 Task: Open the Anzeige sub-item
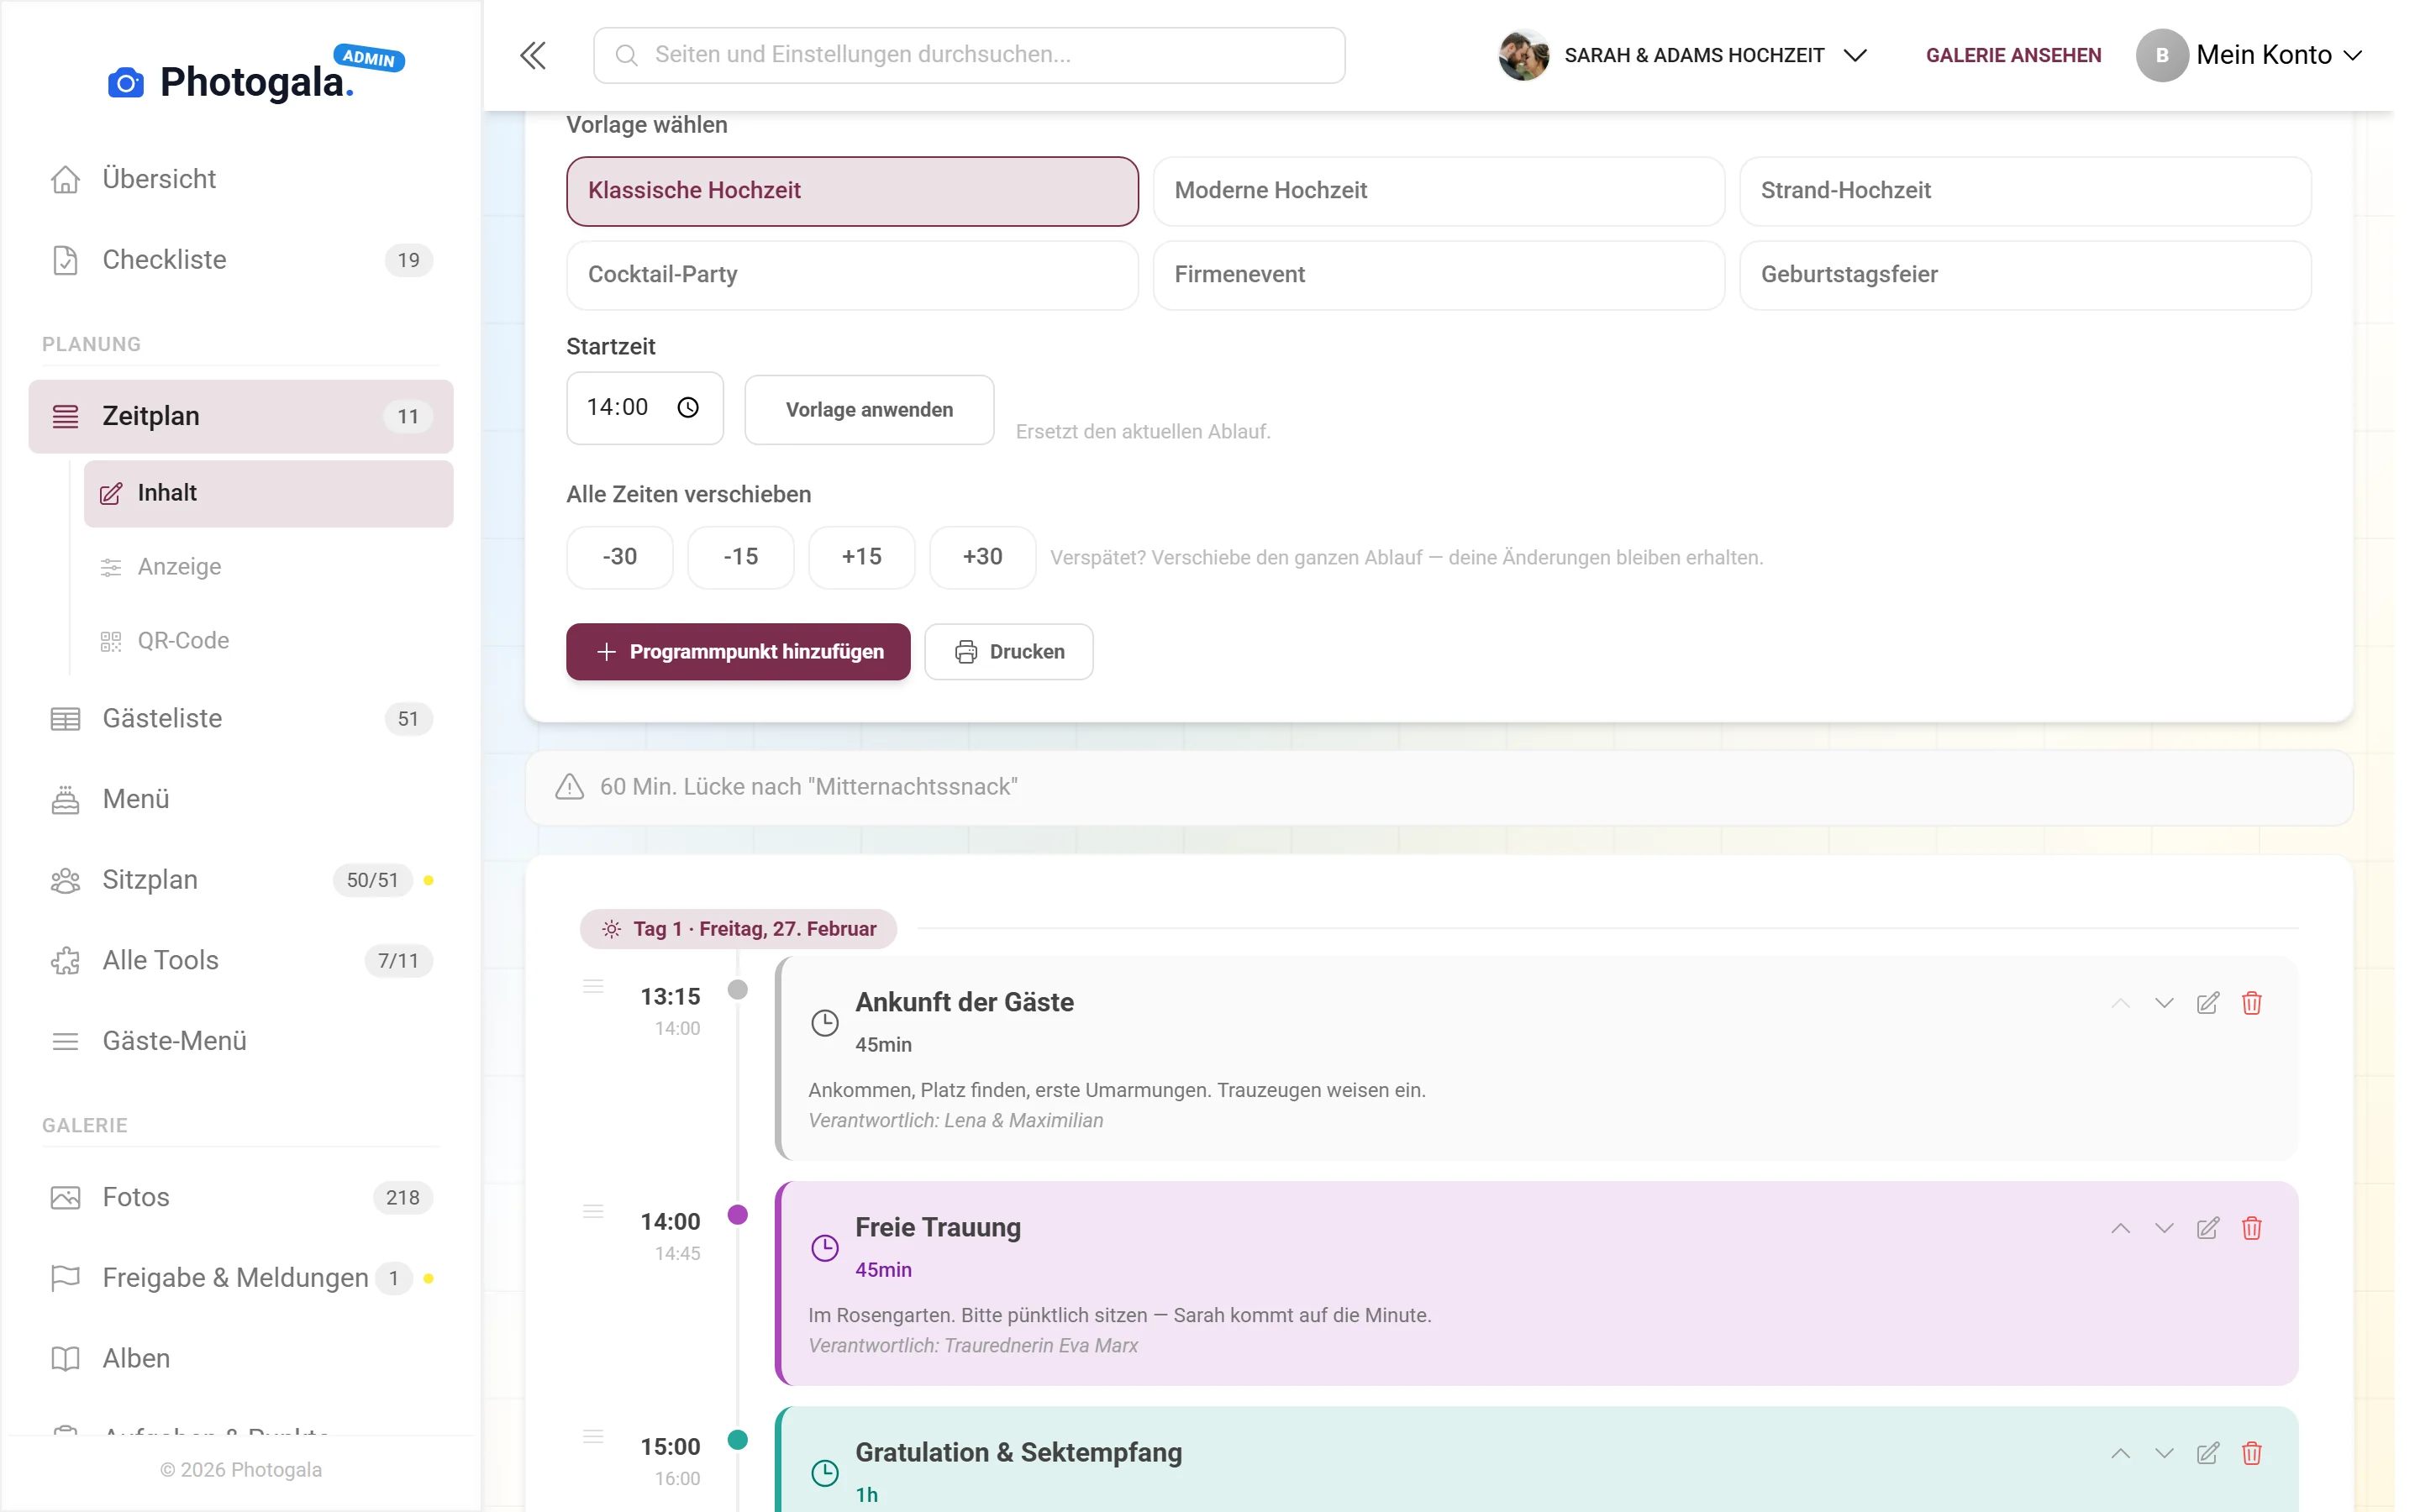(x=268, y=567)
